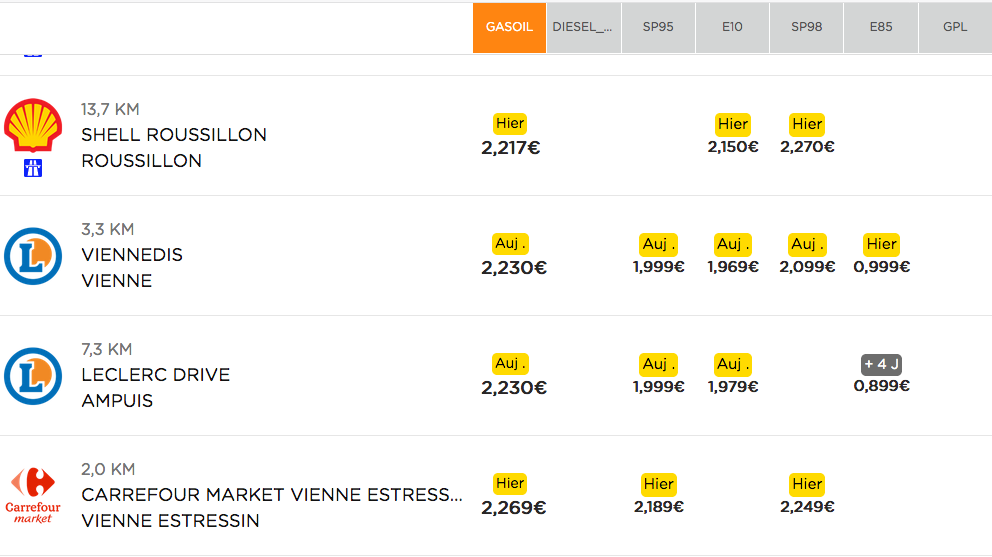Open the VIENNEDIS VIENNE station
Screen dimensions: 992x557
pyautogui.click(x=132, y=267)
